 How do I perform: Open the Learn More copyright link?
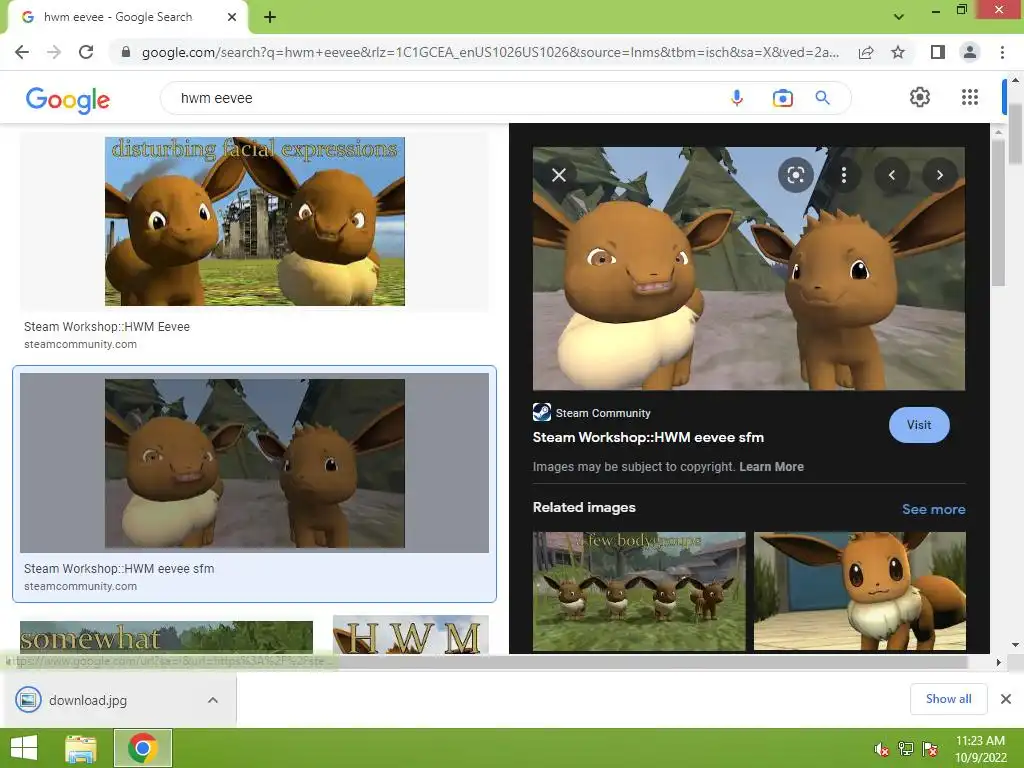(771, 467)
